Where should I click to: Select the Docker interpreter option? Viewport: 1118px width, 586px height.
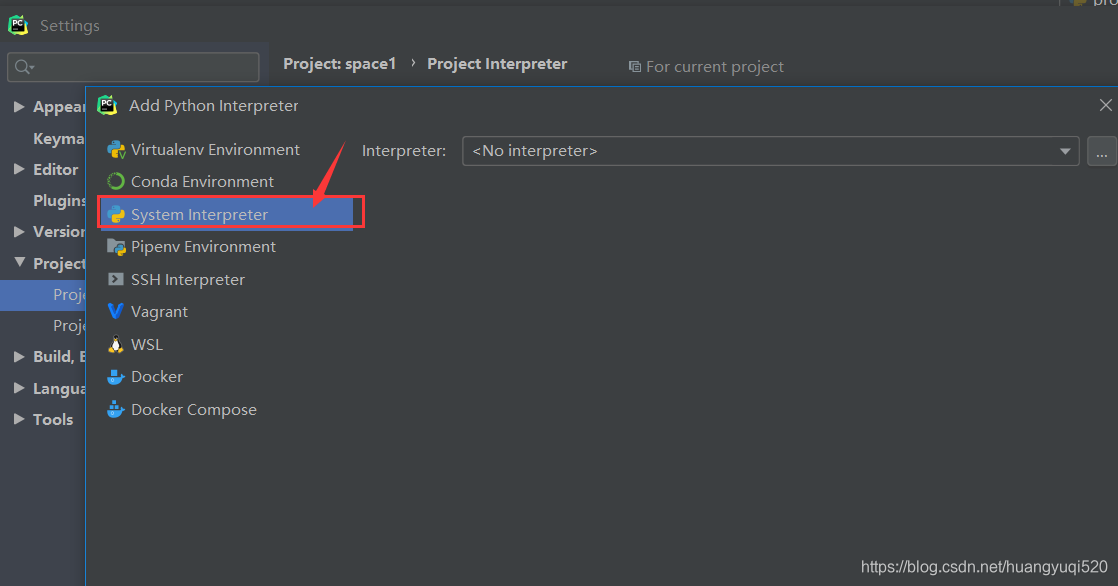[153, 376]
